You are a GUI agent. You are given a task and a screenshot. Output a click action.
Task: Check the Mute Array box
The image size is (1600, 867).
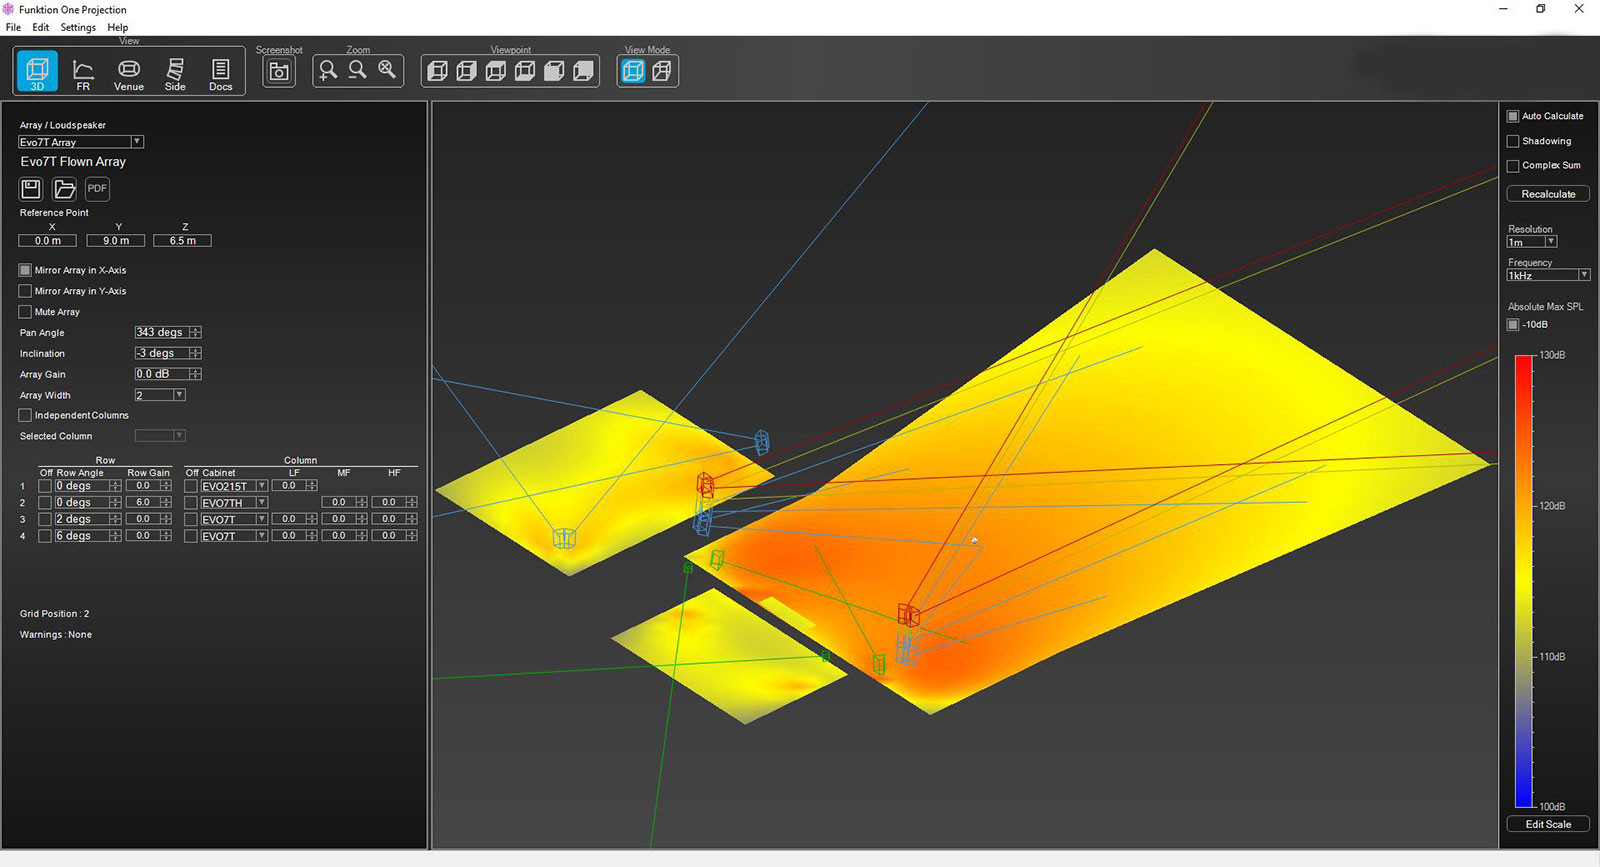[25, 312]
